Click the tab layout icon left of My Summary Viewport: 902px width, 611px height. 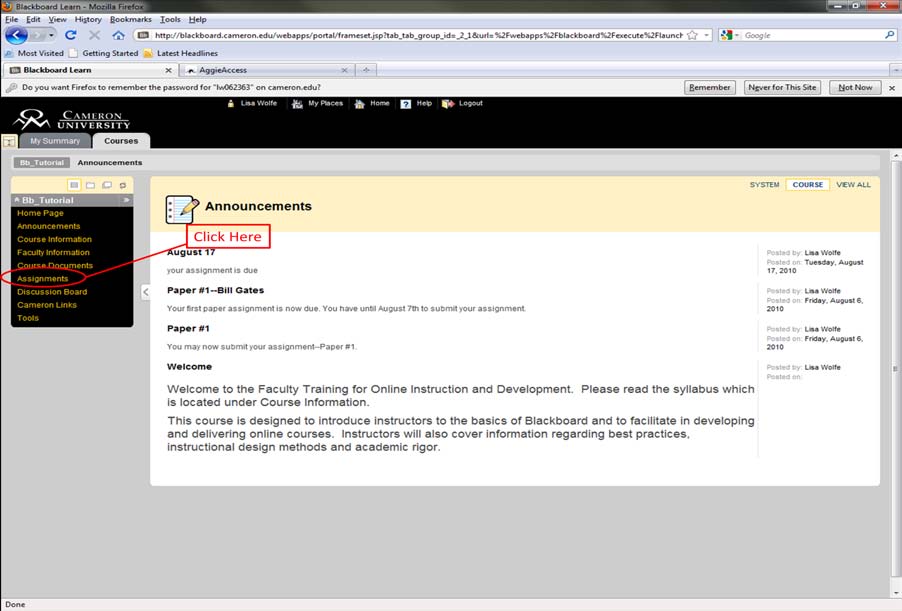(9, 141)
